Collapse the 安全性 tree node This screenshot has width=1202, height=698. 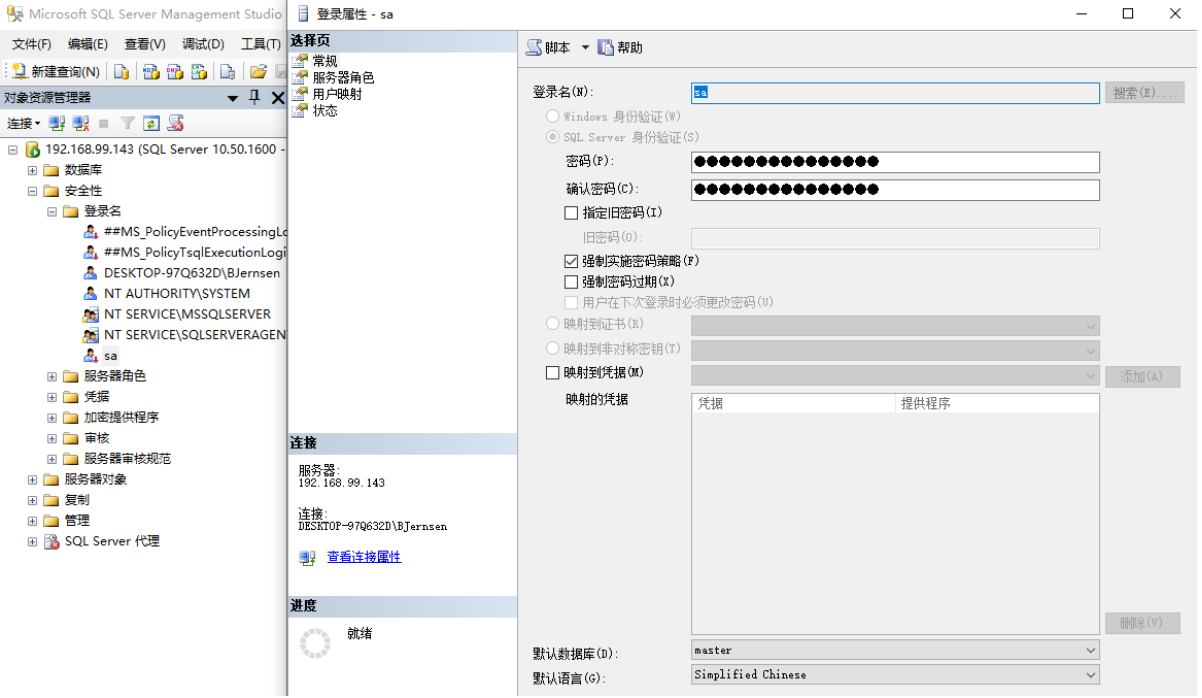coord(33,191)
